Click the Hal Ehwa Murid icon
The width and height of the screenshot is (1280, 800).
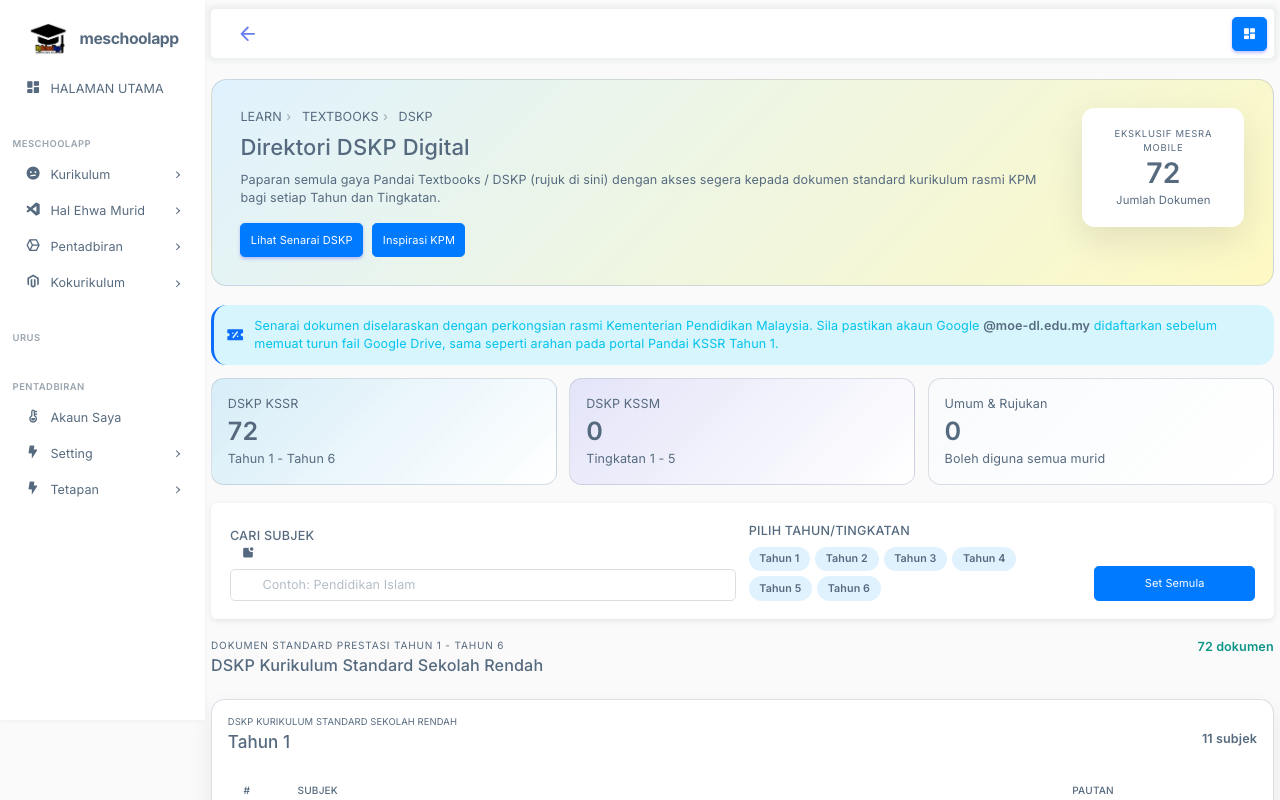pos(33,210)
